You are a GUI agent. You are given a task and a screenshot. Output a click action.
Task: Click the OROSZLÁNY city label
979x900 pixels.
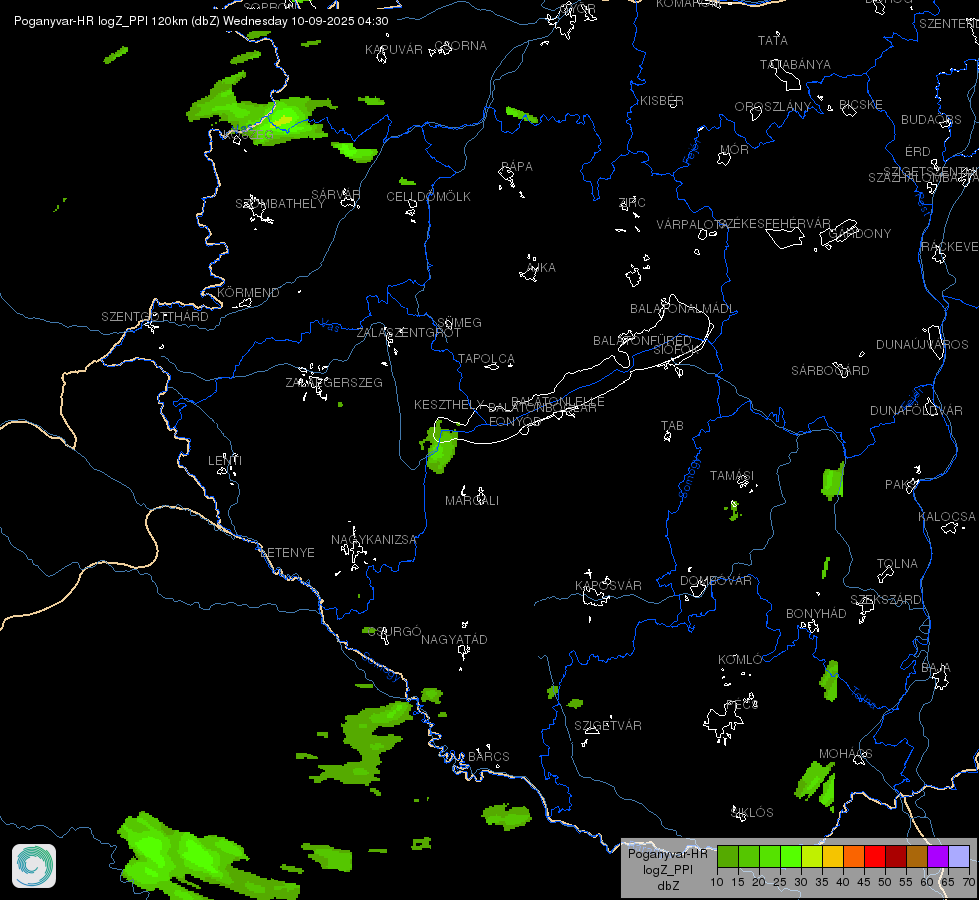pos(772,107)
